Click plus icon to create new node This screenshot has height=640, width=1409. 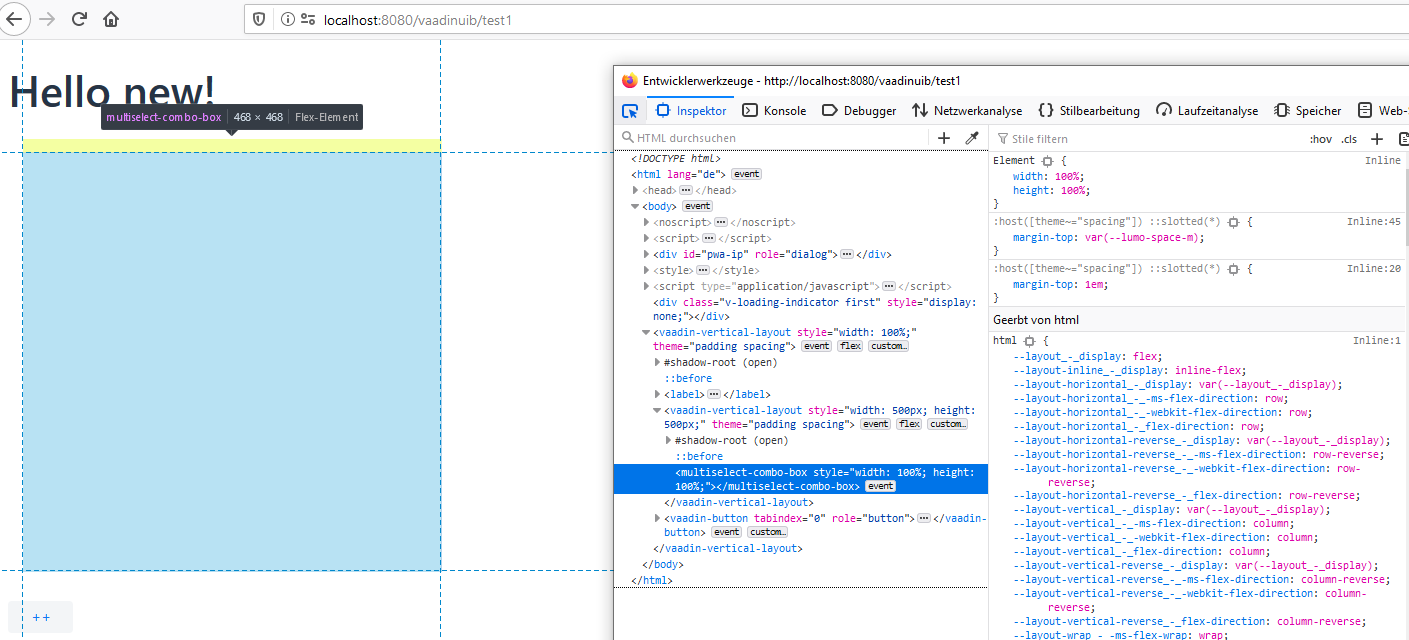(x=944, y=138)
